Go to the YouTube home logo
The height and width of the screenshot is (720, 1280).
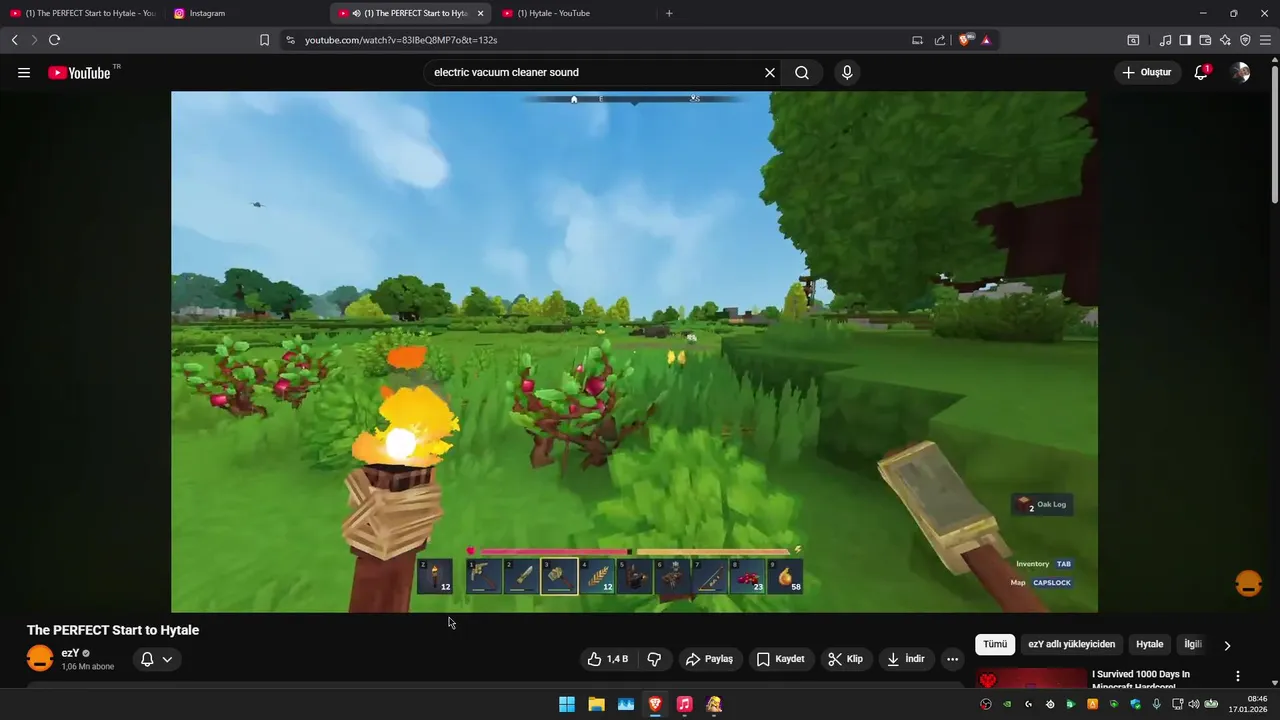(x=79, y=73)
